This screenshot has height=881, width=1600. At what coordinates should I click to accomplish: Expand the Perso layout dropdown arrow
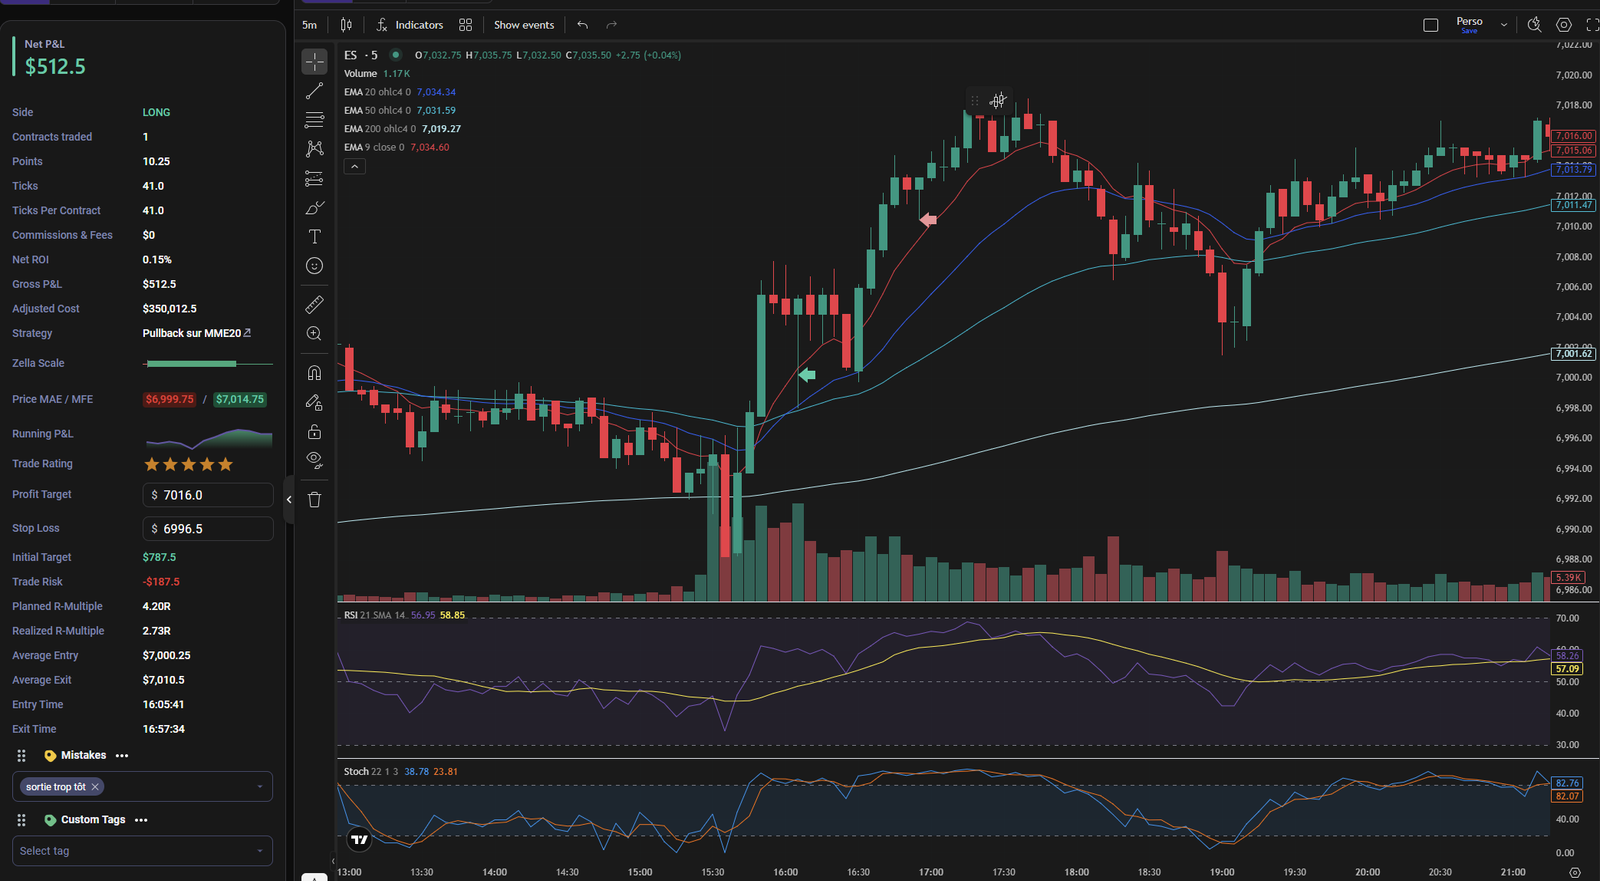(1503, 25)
